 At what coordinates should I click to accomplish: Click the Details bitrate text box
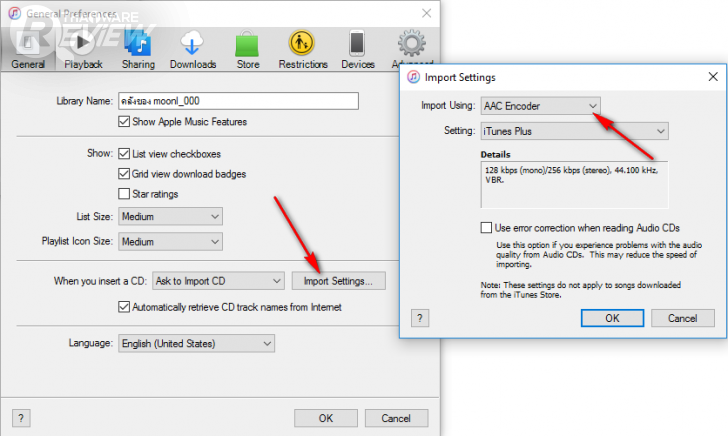(x=574, y=184)
